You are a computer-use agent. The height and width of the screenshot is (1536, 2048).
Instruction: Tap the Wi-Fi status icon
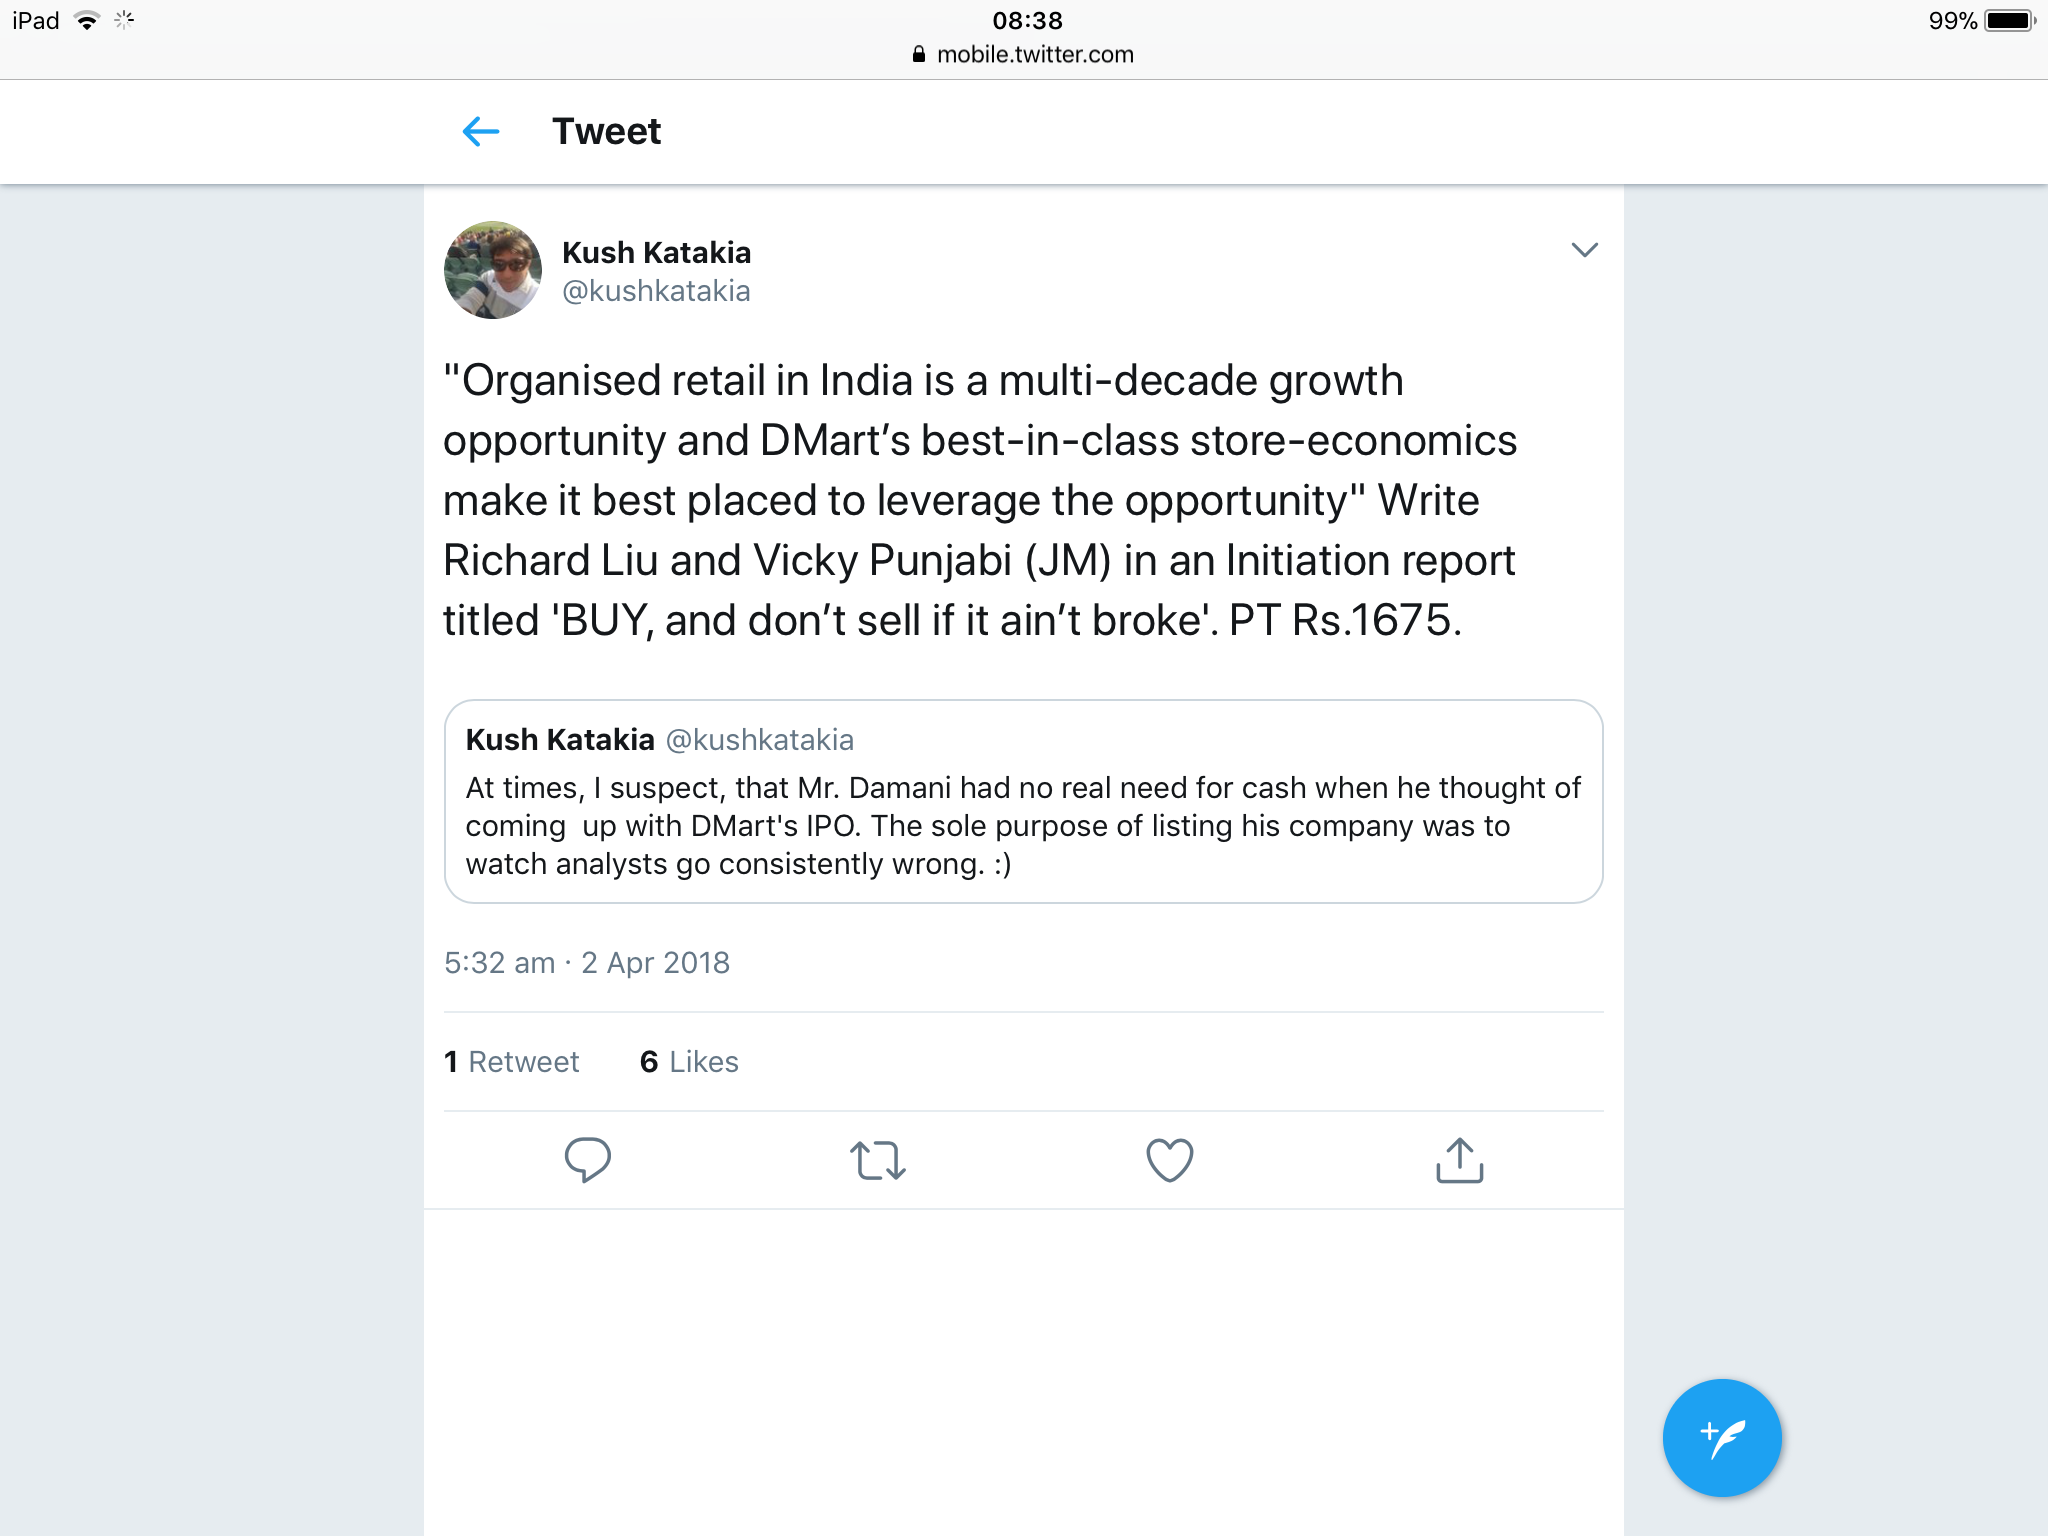88,21
